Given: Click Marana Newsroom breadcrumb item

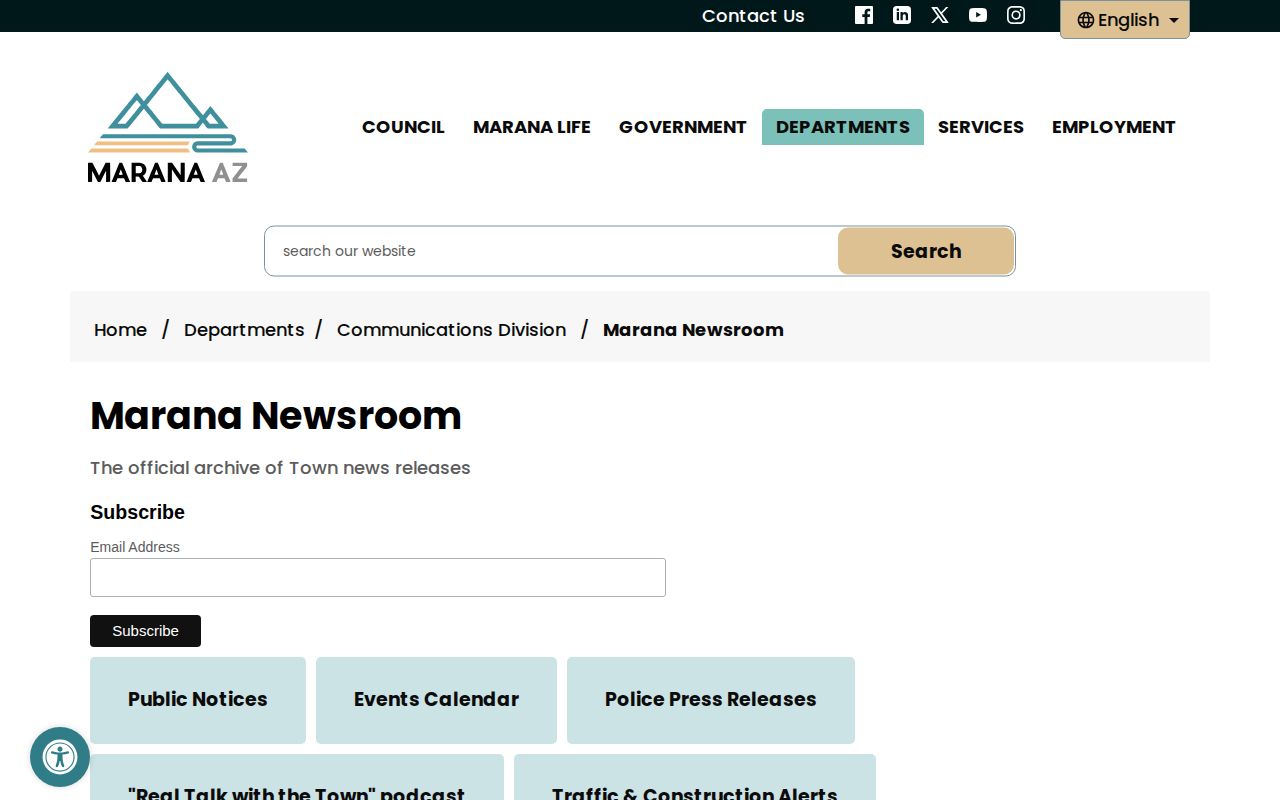Looking at the screenshot, I should [x=693, y=330].
